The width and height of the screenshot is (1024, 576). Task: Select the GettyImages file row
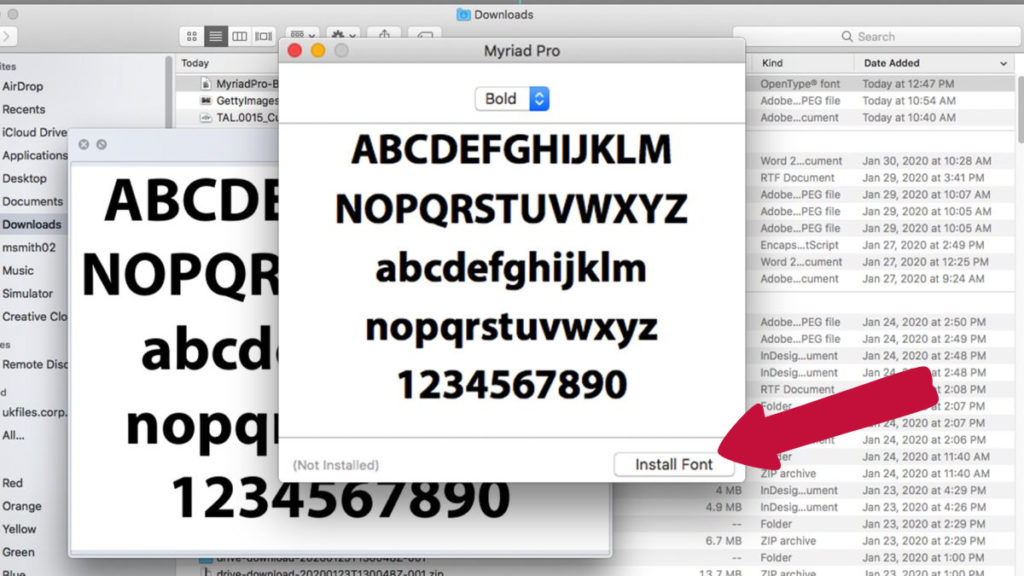click(x=247, y=101)
